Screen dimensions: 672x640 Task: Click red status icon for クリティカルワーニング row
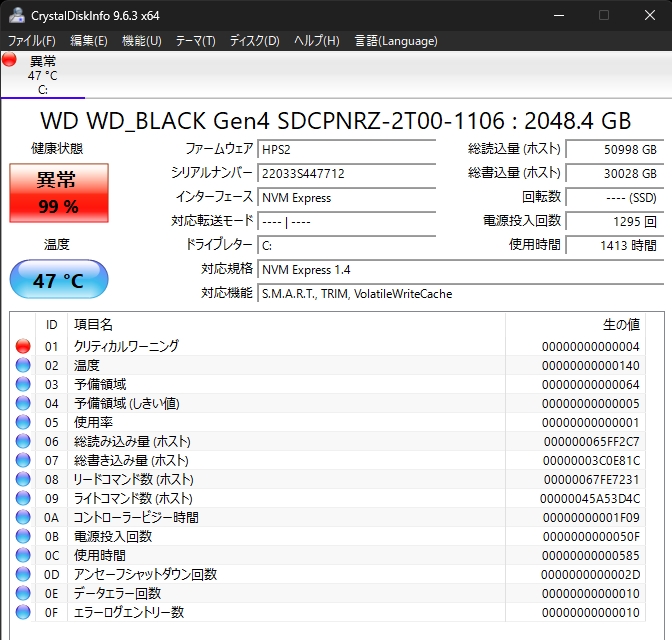[23, 346]
